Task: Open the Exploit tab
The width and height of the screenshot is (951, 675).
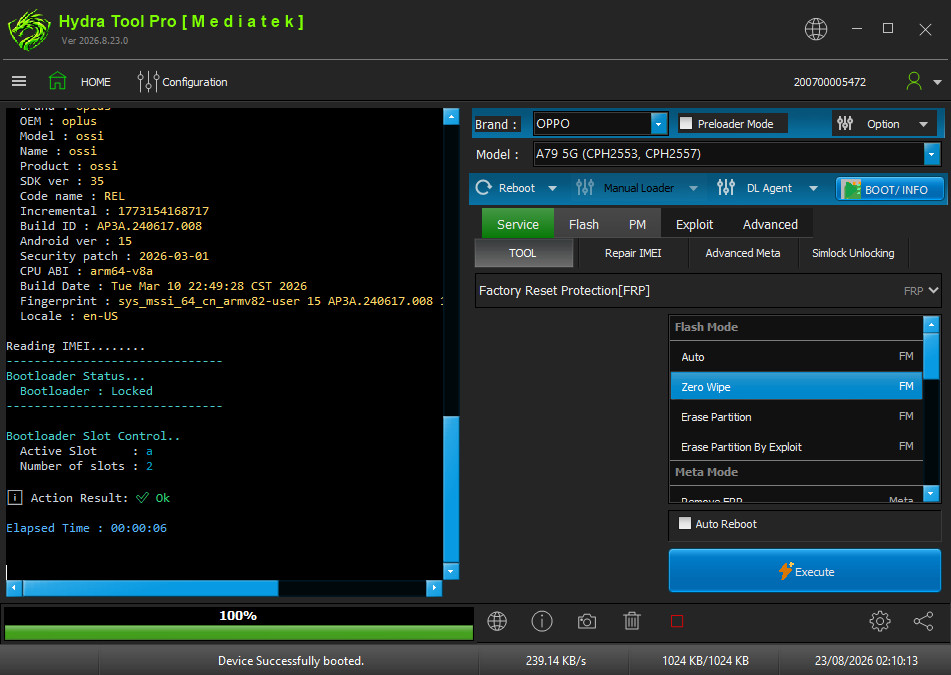Action: (694, 224)
